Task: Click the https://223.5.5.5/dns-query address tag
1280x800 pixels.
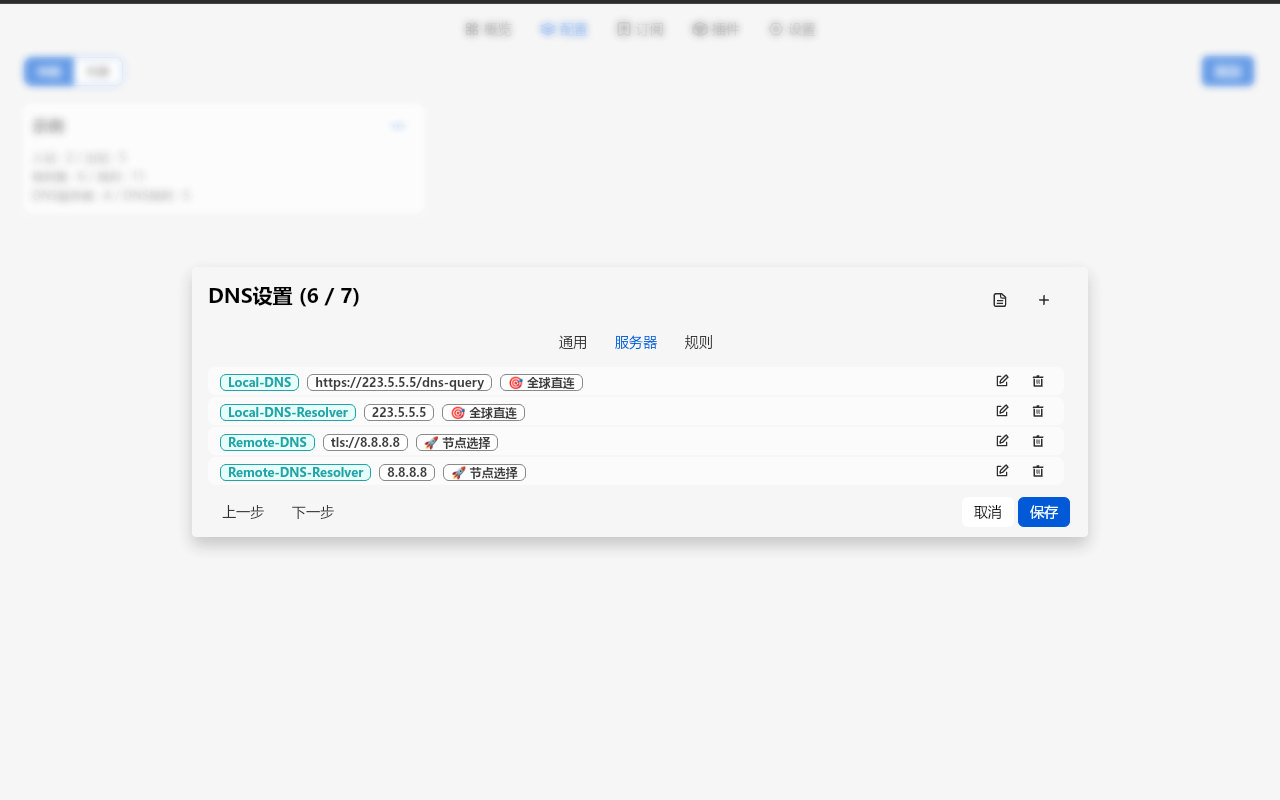Action: coord(399,382)
